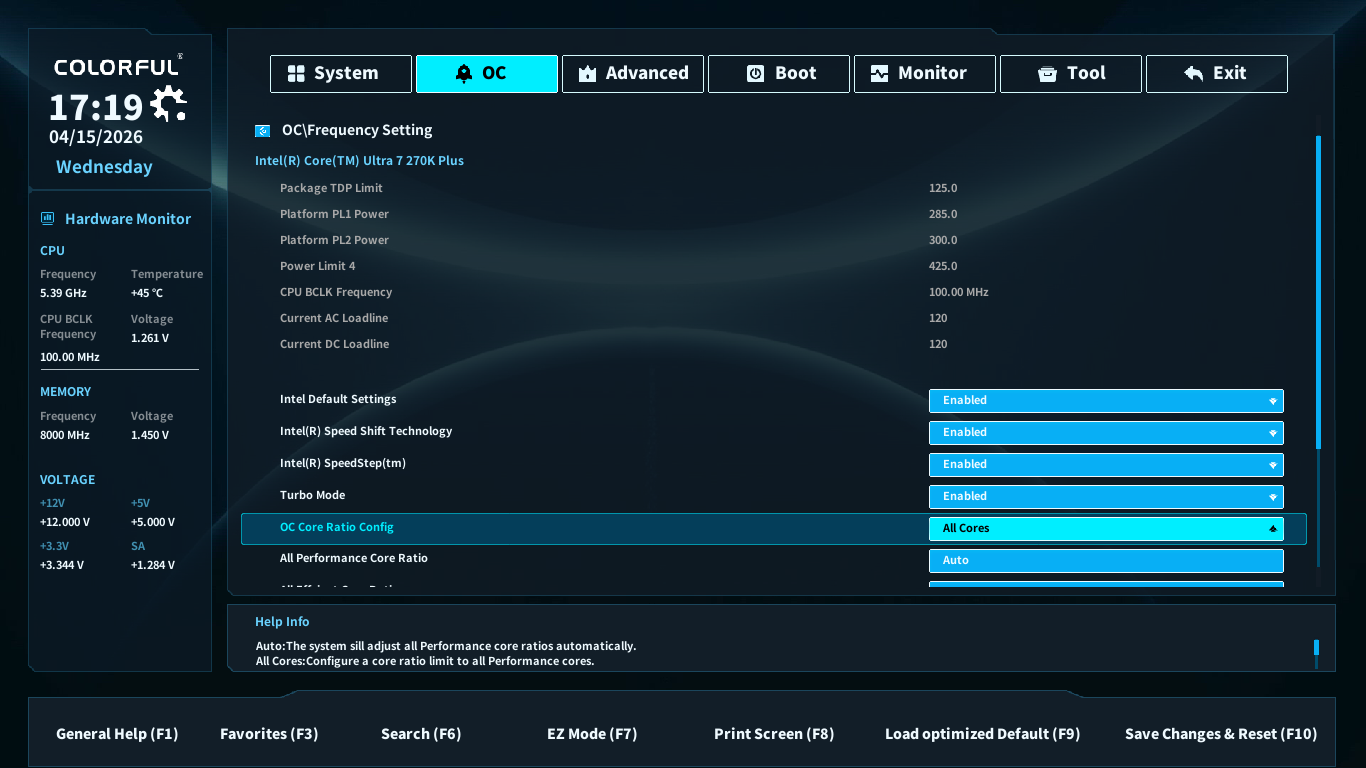Click the settings list vertical scrollbar

click(x=1318, y=292)
